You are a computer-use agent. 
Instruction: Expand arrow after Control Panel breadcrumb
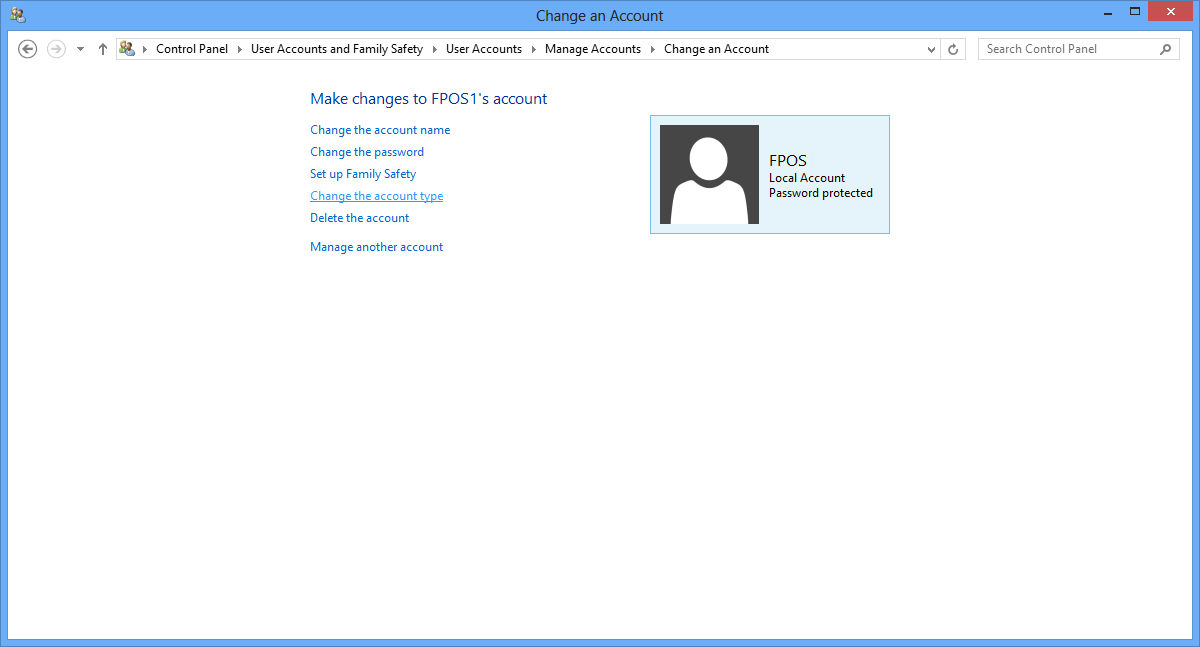(240, 49)
